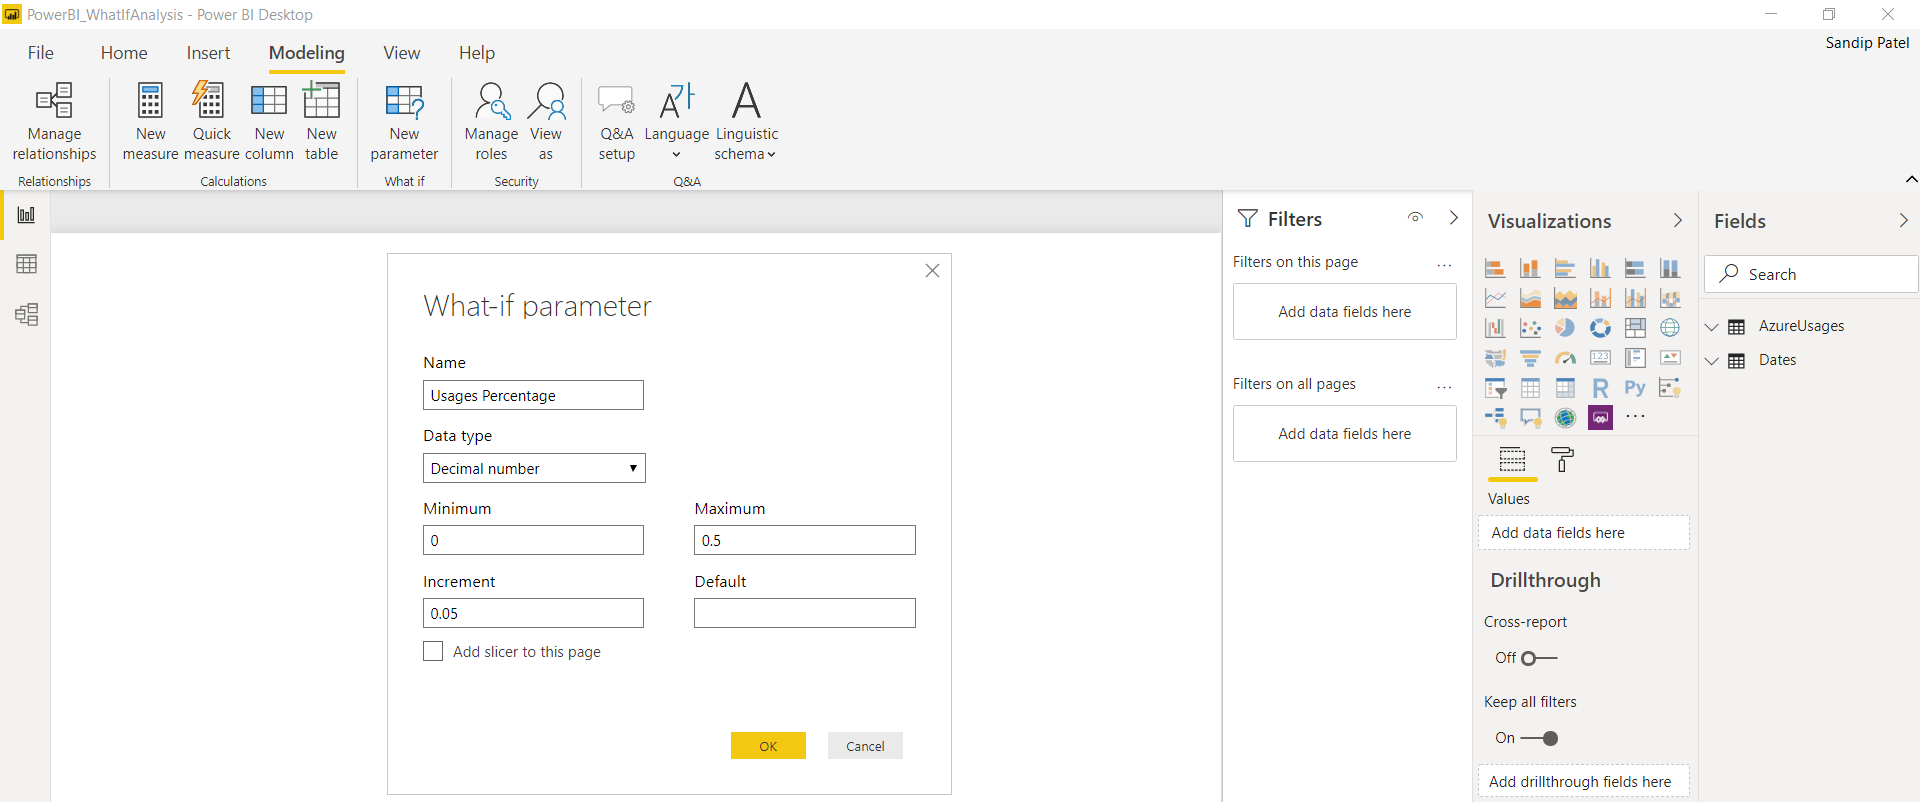The image size is (1920, 802).
Task: Add a New column
Action: [269, 122]
